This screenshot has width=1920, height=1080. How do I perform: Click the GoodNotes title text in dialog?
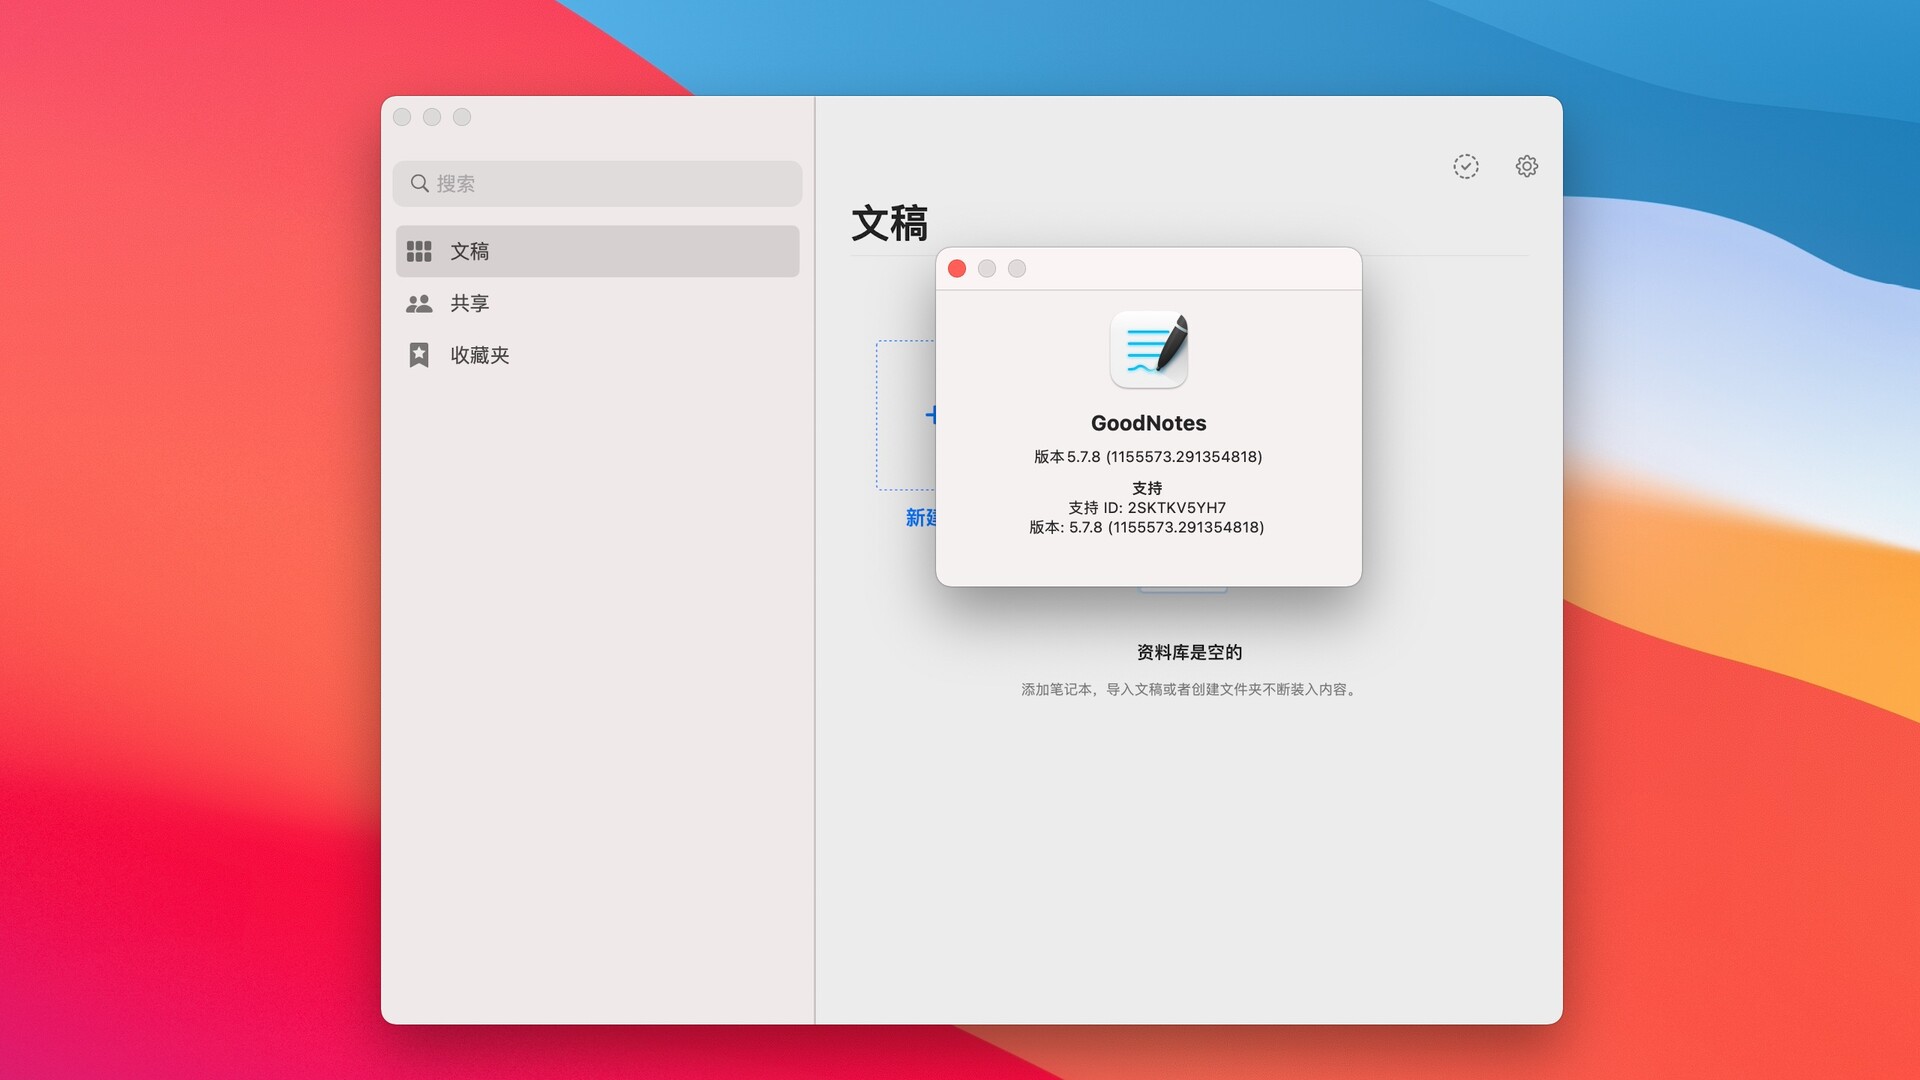tap(1149, 423)
